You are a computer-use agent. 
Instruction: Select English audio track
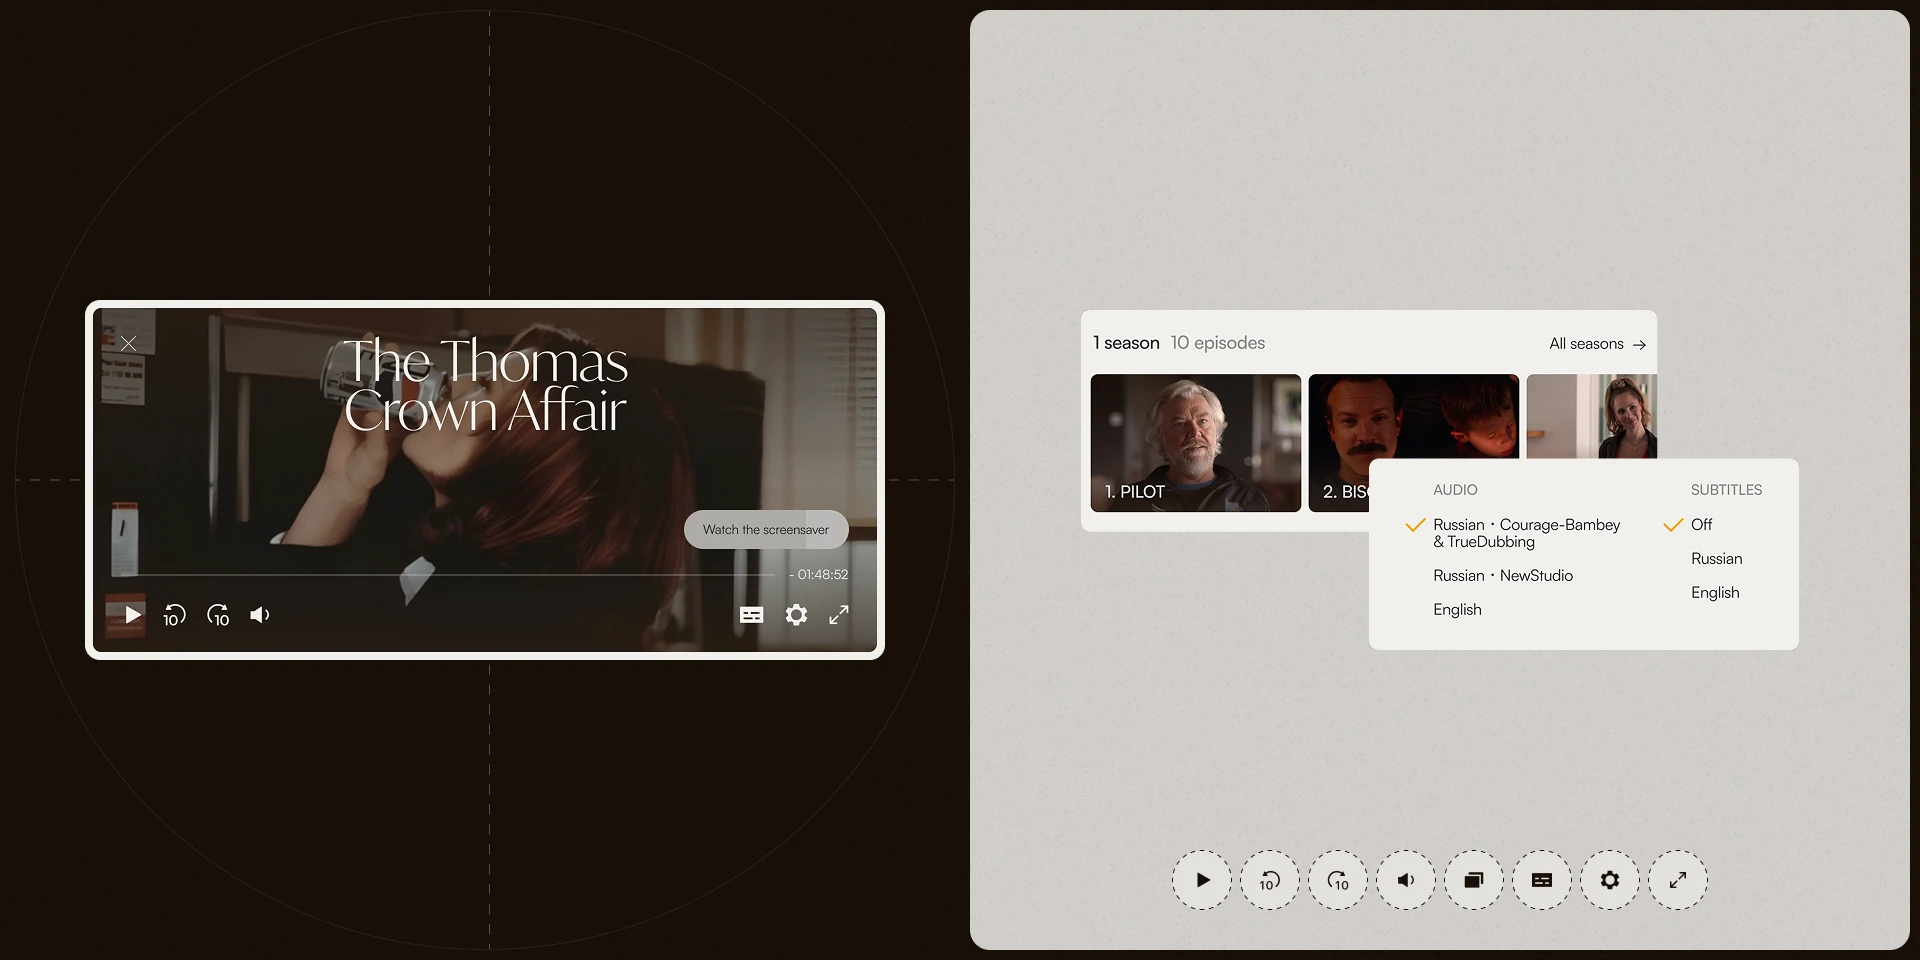coord(1457,610)
